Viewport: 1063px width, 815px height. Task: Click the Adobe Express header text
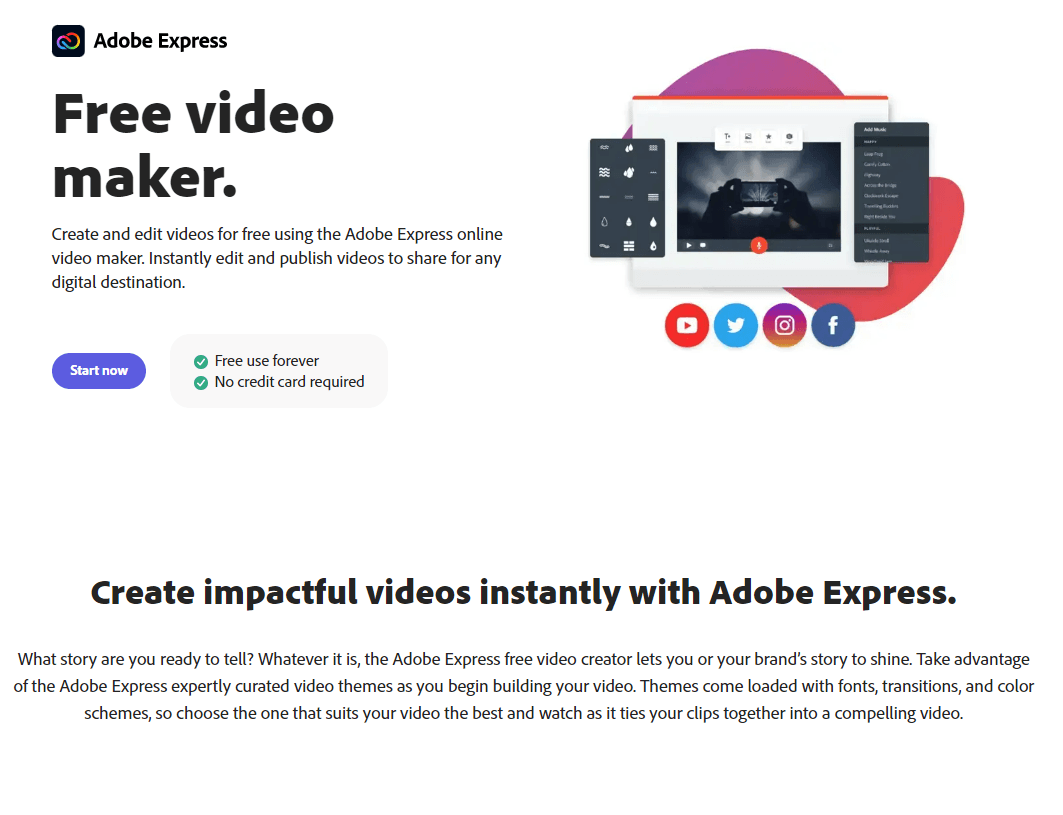coord(160,41)
